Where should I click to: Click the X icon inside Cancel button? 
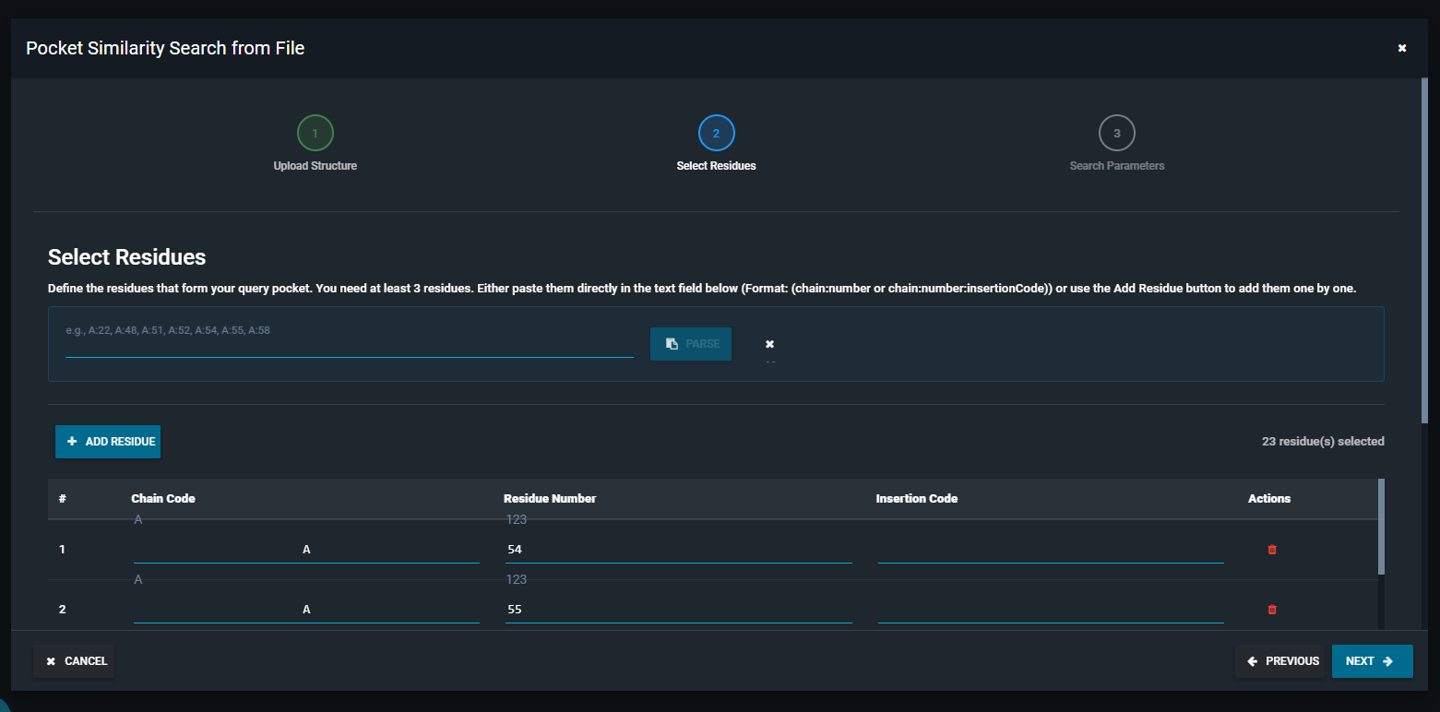50,660
